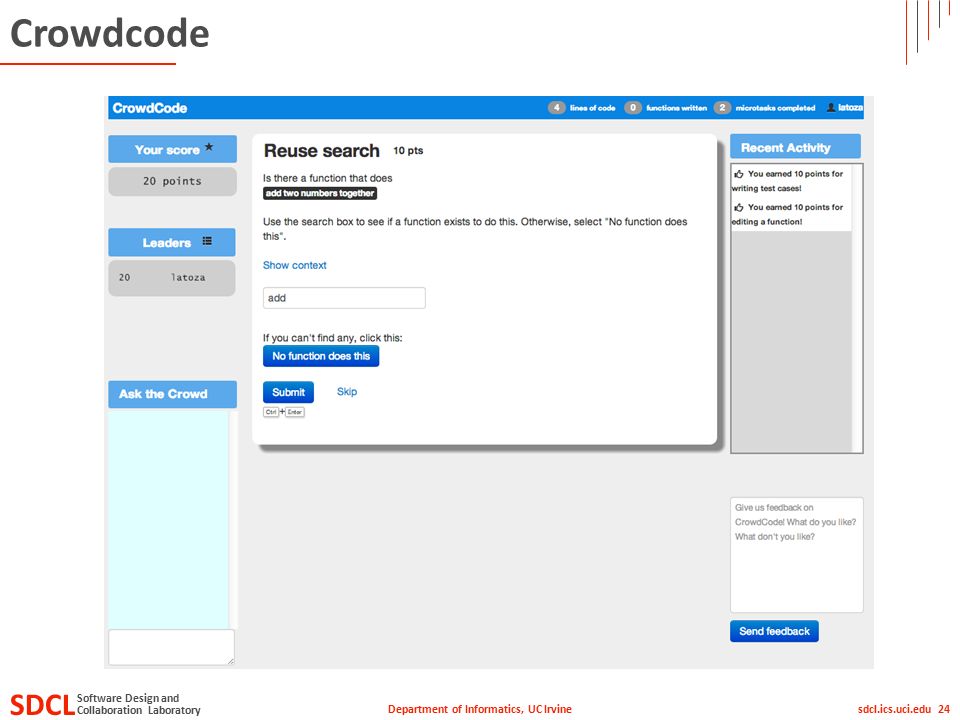Click the list icon beside Leaders
Viewport: 960px width, 720px height.
pos(207,241)
